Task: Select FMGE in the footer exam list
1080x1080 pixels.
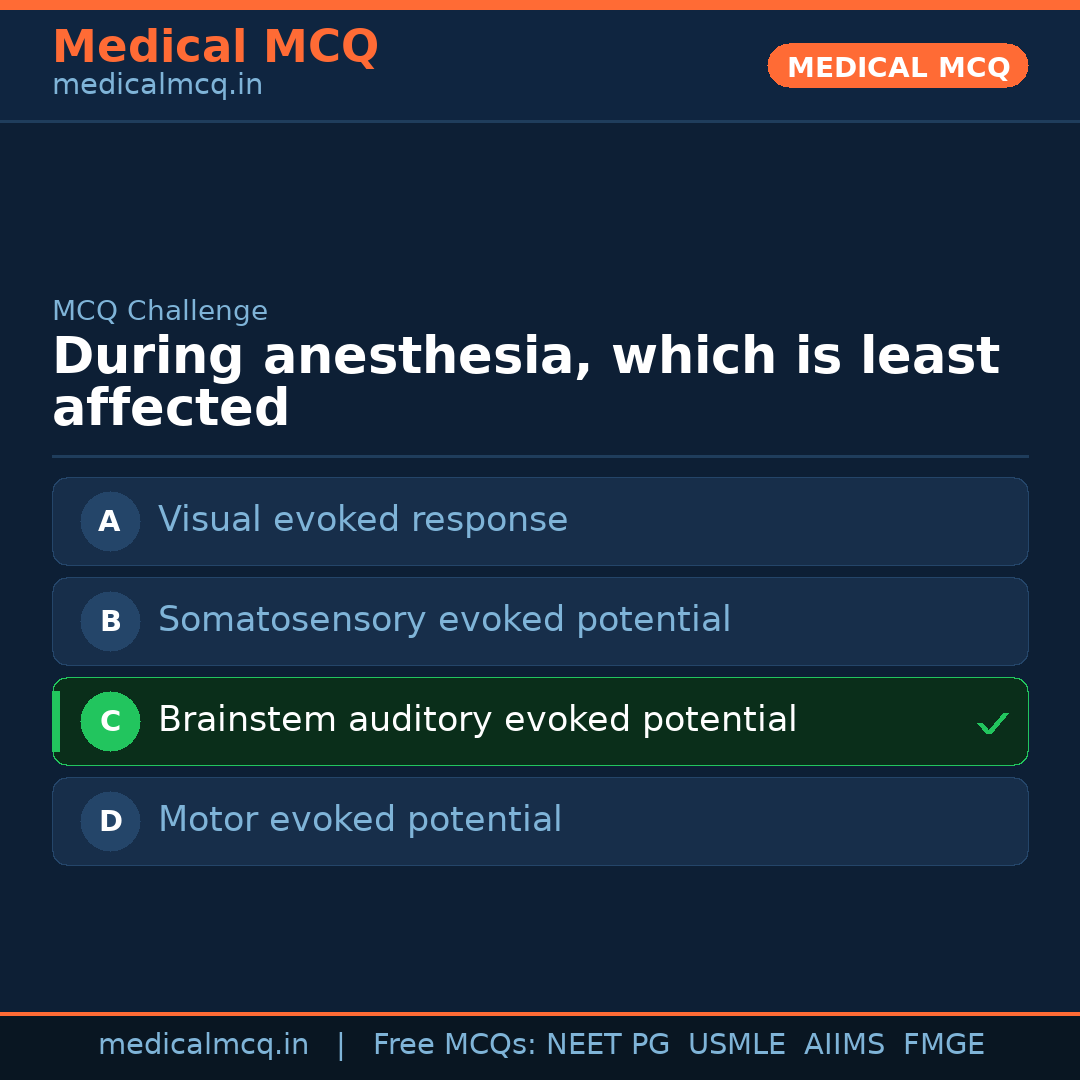Action: click(943, 1045)
